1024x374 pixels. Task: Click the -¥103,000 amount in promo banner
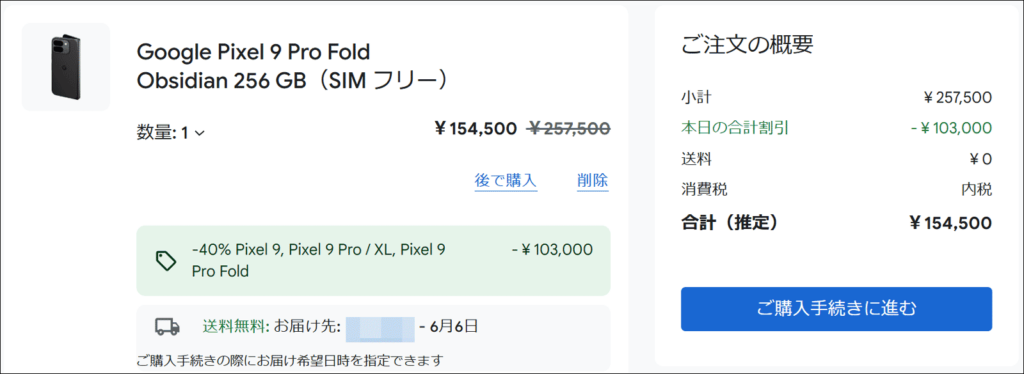(552, 249)
